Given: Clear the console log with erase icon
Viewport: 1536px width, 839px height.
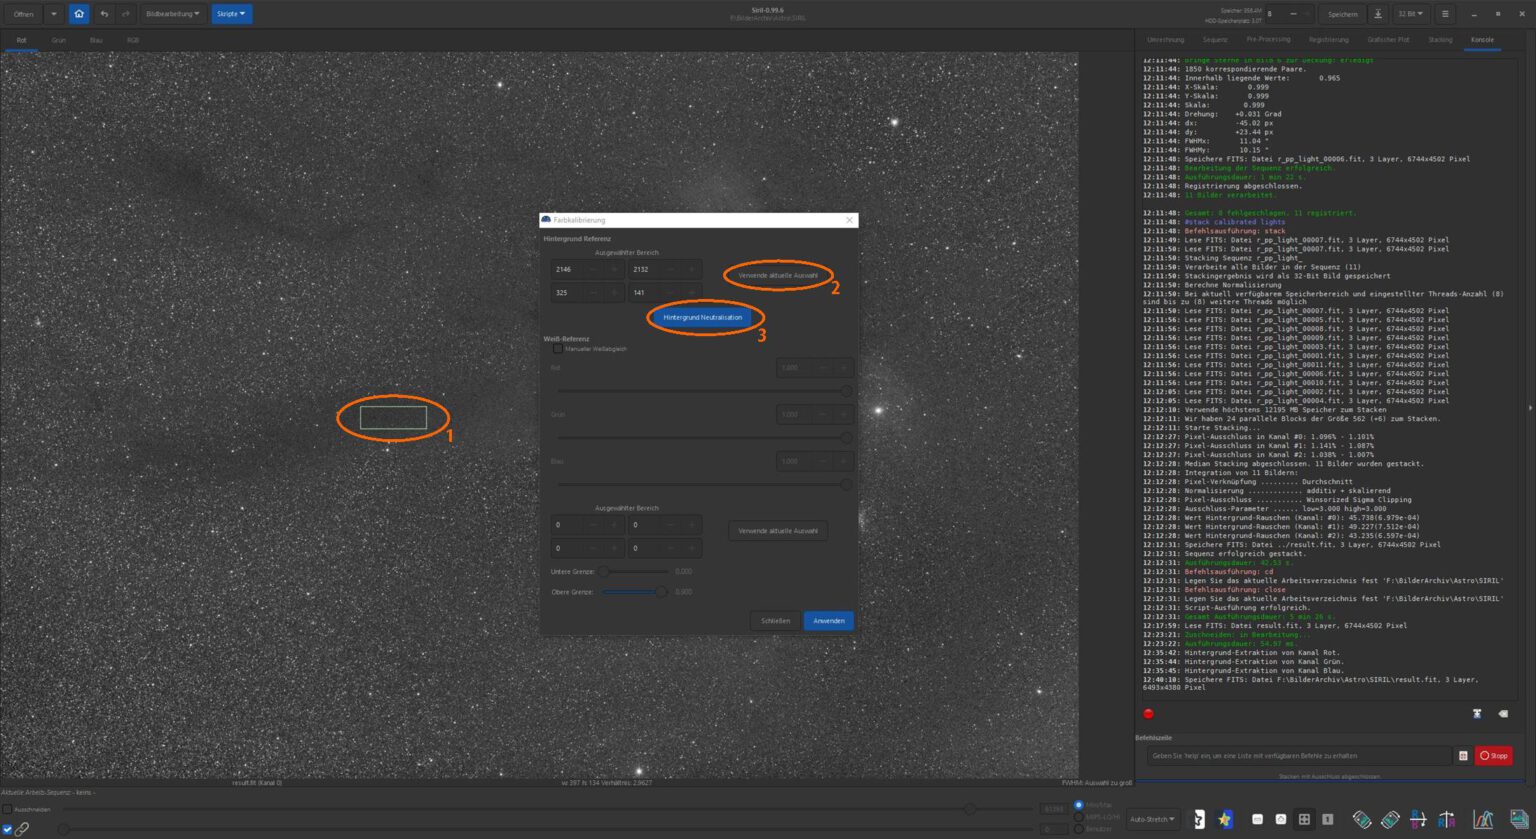Looking at the screenshot, I should 1502,713.
